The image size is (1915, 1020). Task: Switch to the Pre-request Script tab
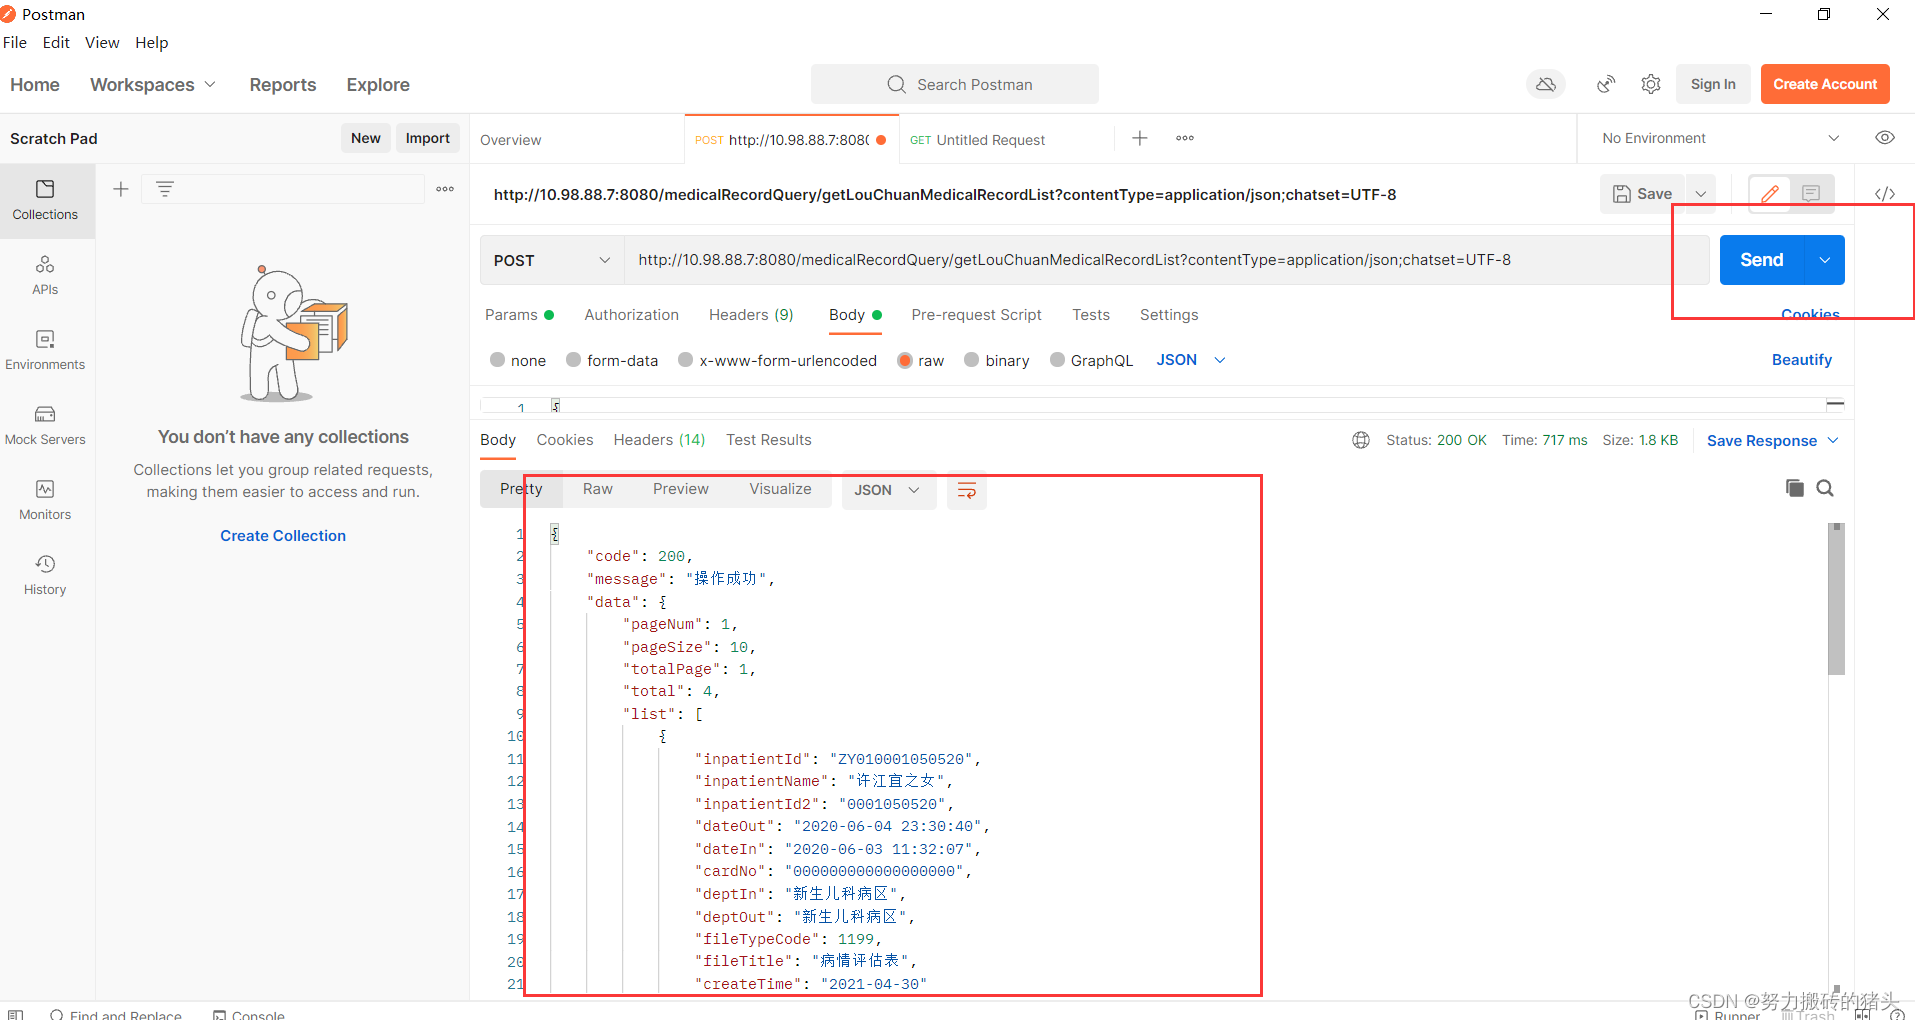[x=976, y=315]
